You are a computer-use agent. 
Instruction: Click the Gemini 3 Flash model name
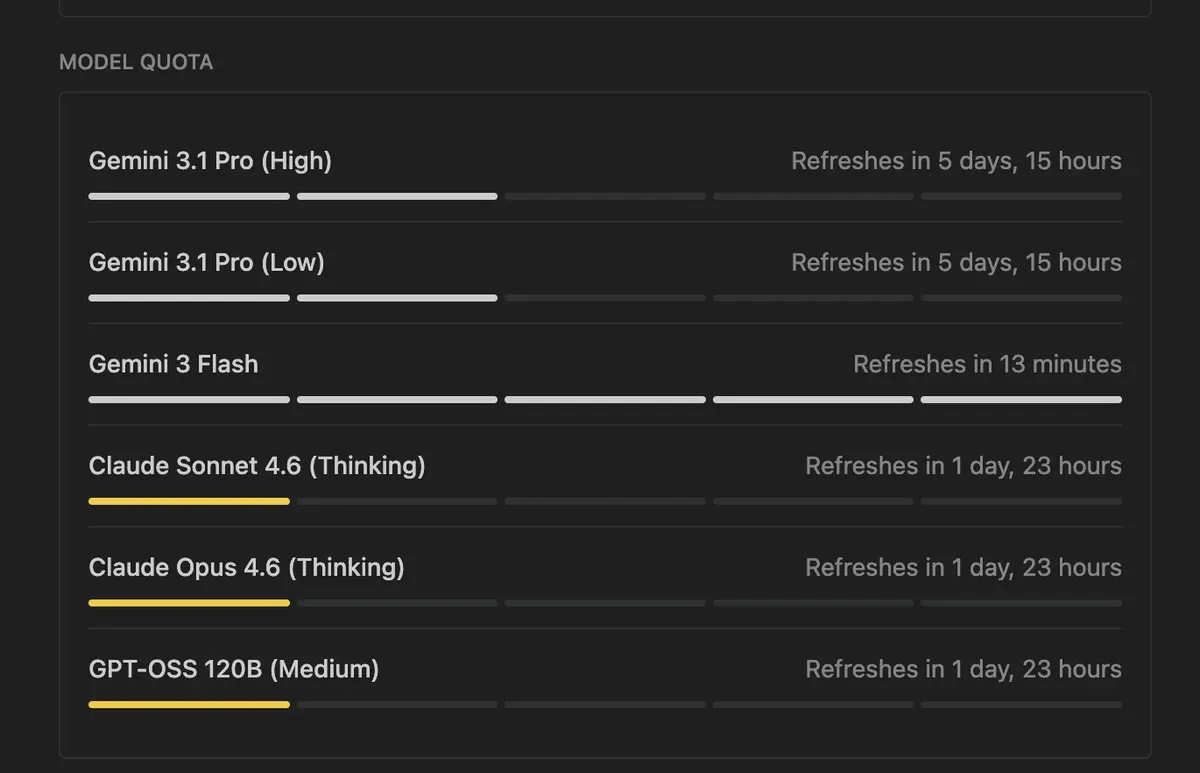(x=173, y=365)
